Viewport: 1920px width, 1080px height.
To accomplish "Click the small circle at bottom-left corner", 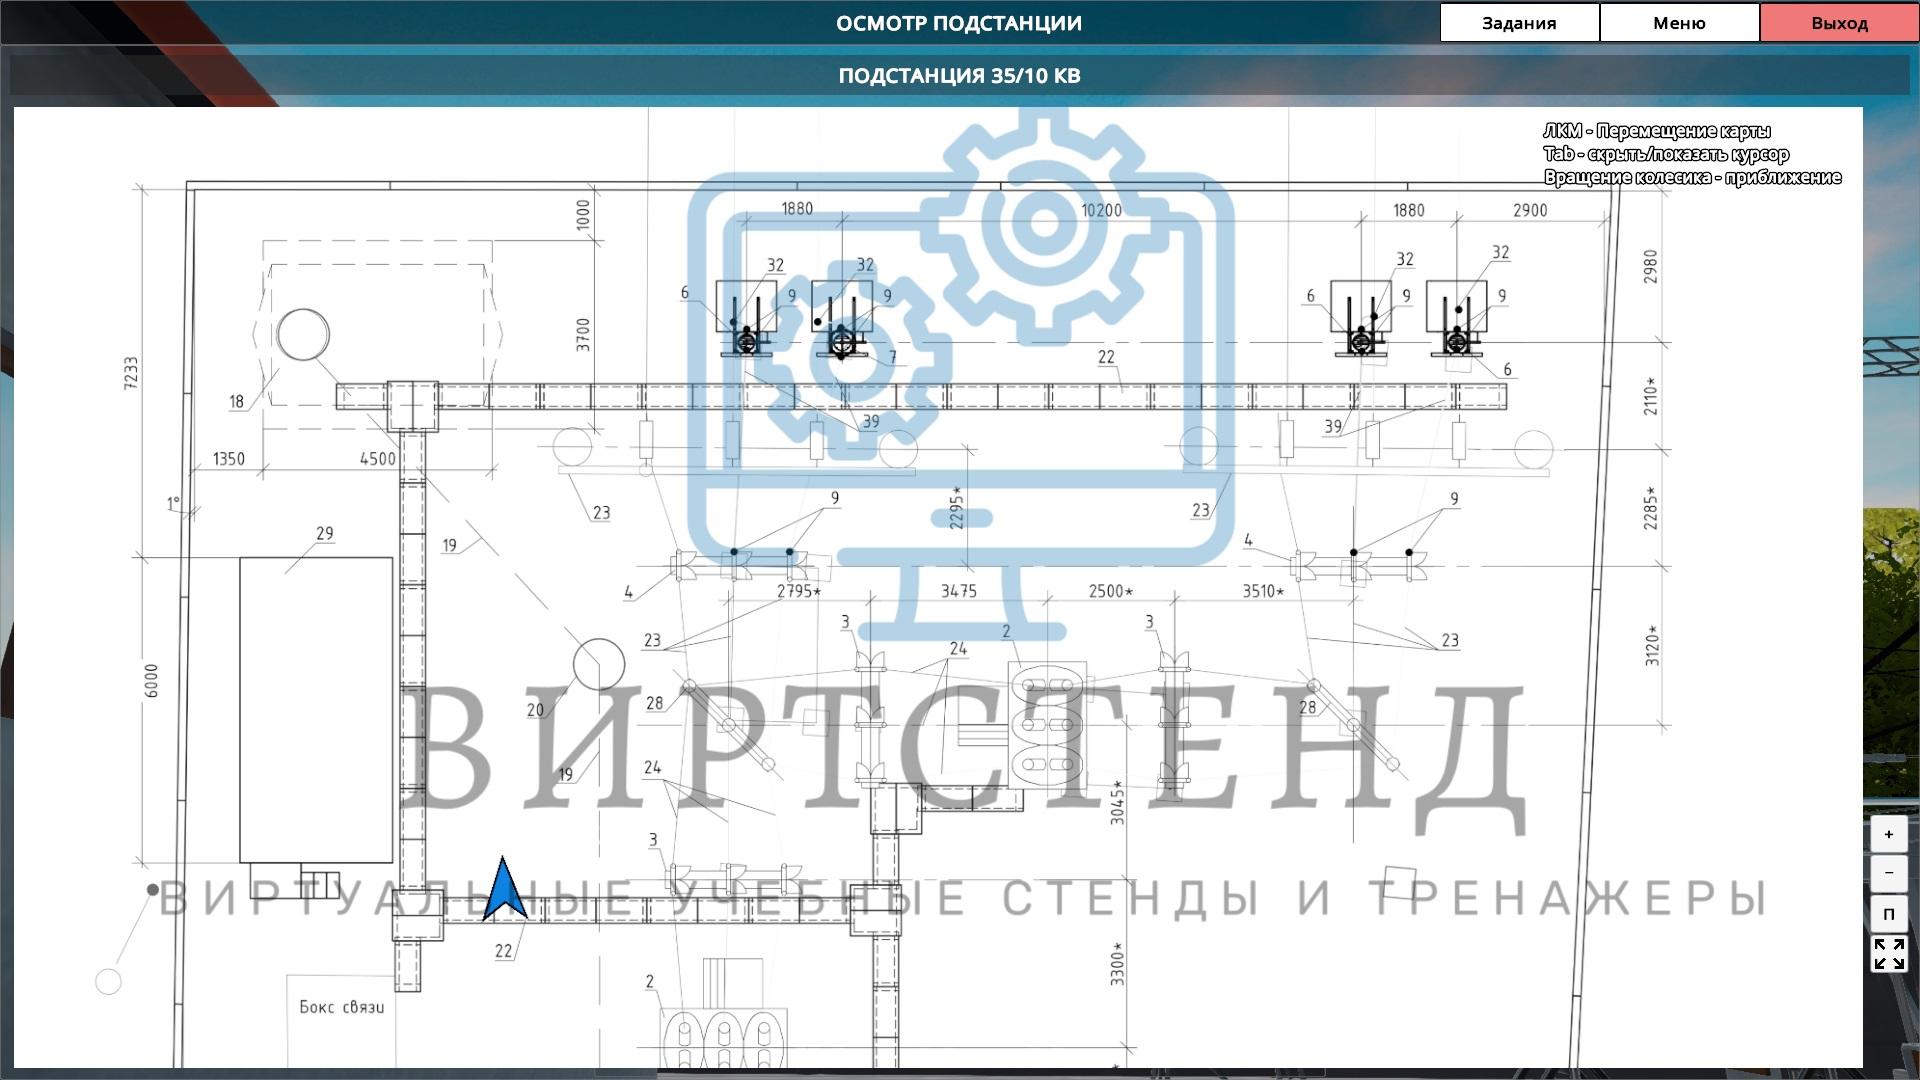I will pyautogui.click(x=108, y=982).
